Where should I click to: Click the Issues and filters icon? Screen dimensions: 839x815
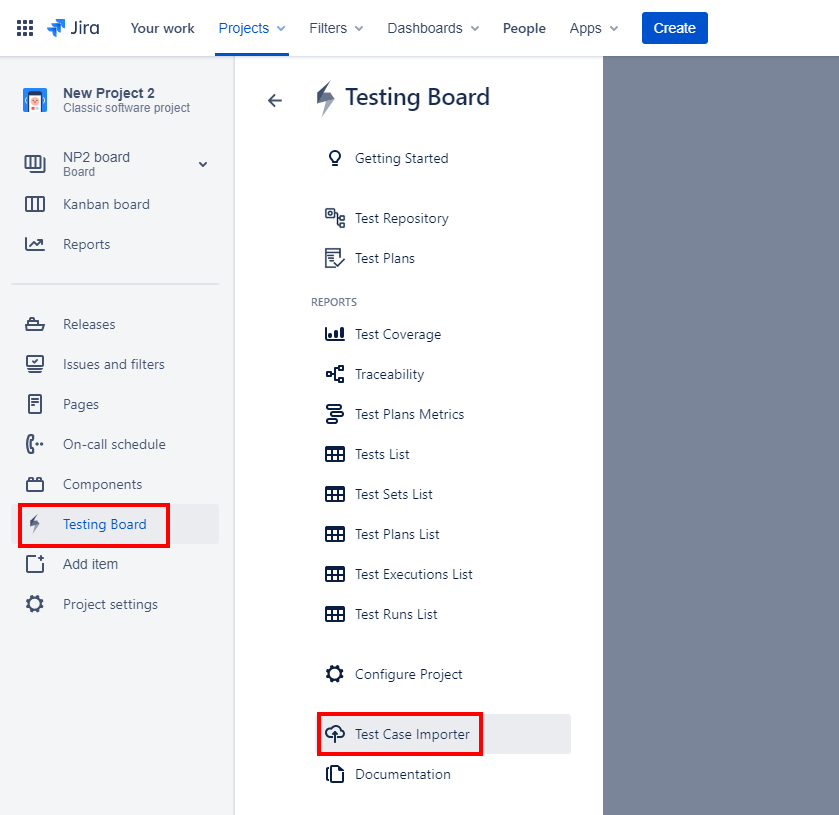point(35,364)
